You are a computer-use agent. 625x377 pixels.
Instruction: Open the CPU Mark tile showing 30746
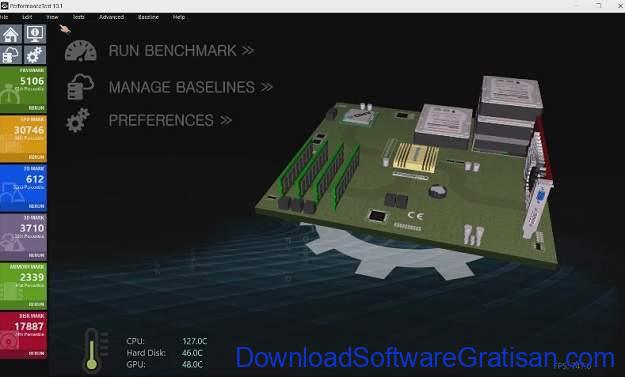click(23, 139)
